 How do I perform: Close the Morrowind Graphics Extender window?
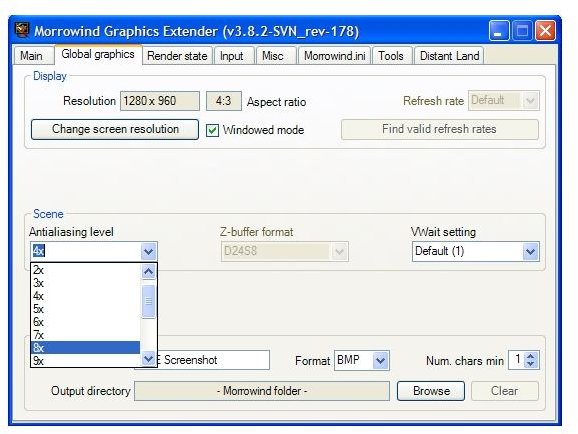click(x=546, y=31)
